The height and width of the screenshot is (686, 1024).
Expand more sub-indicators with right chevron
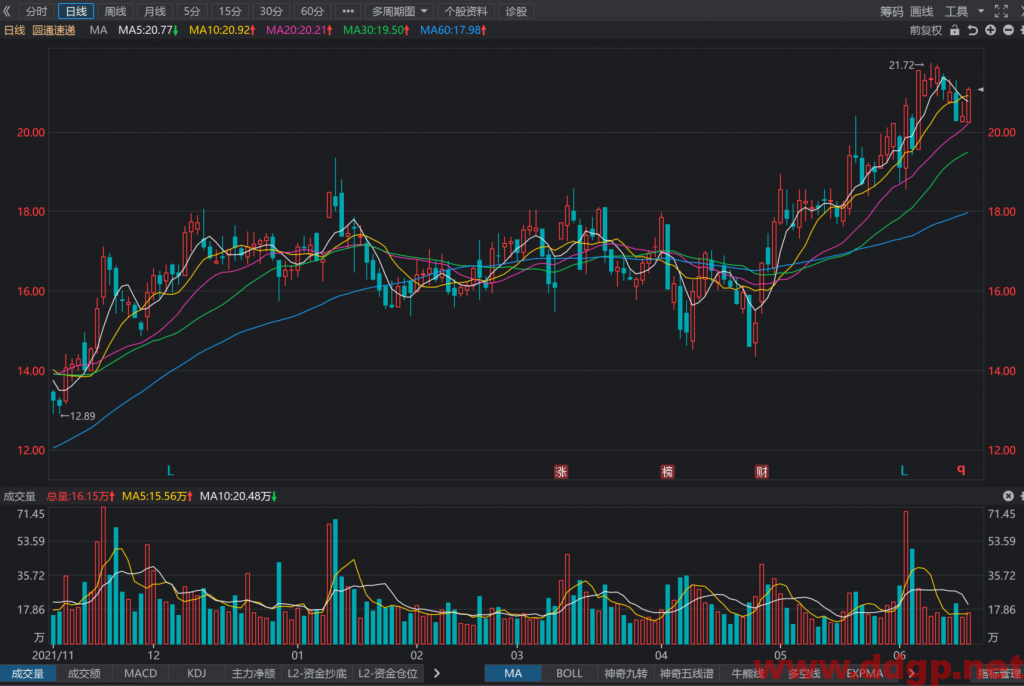(x=437, y=673)
